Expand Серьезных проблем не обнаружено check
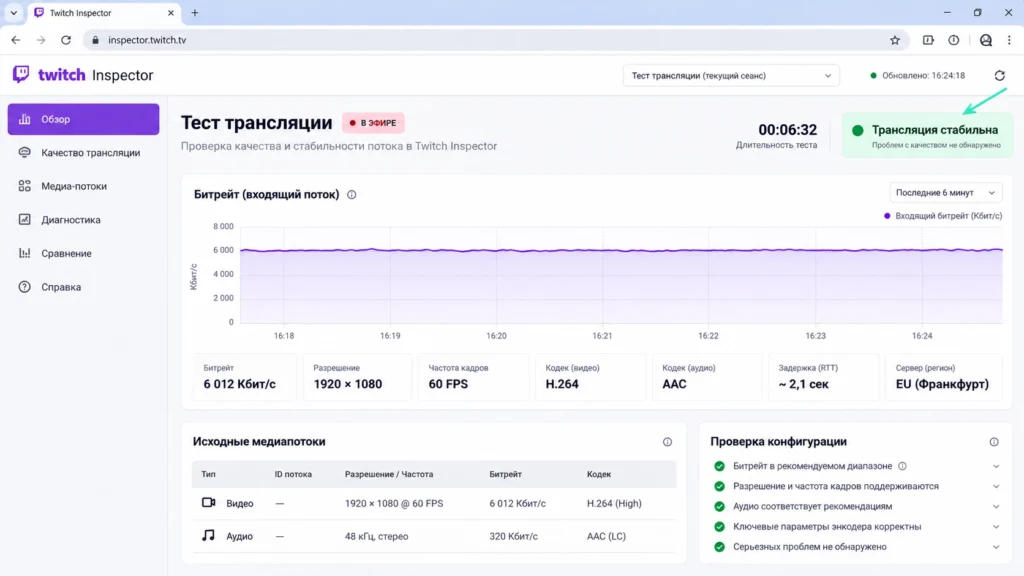1024x576 pixels. [995, 547]
